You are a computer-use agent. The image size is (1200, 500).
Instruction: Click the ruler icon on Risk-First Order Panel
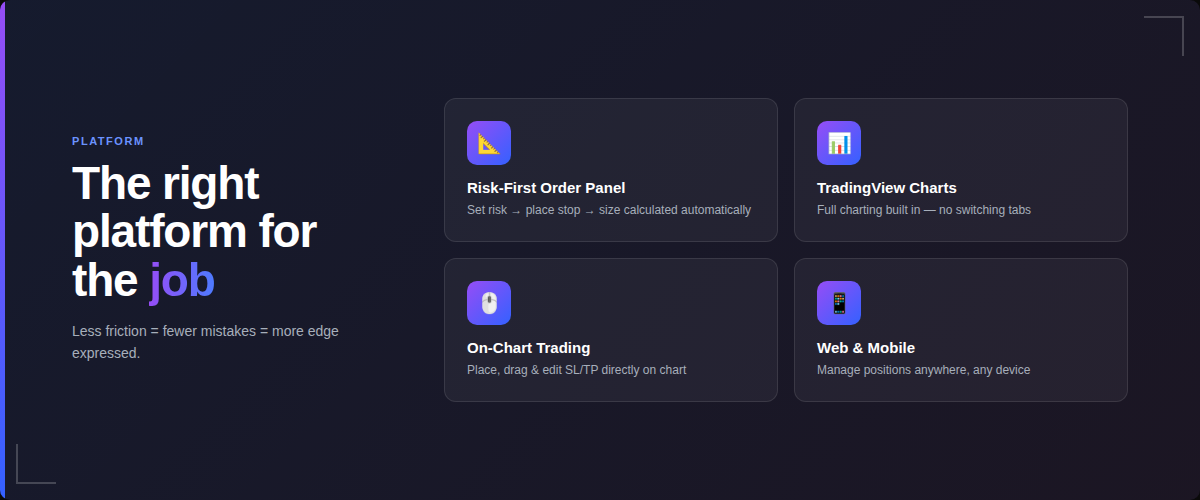click(489, 143)
